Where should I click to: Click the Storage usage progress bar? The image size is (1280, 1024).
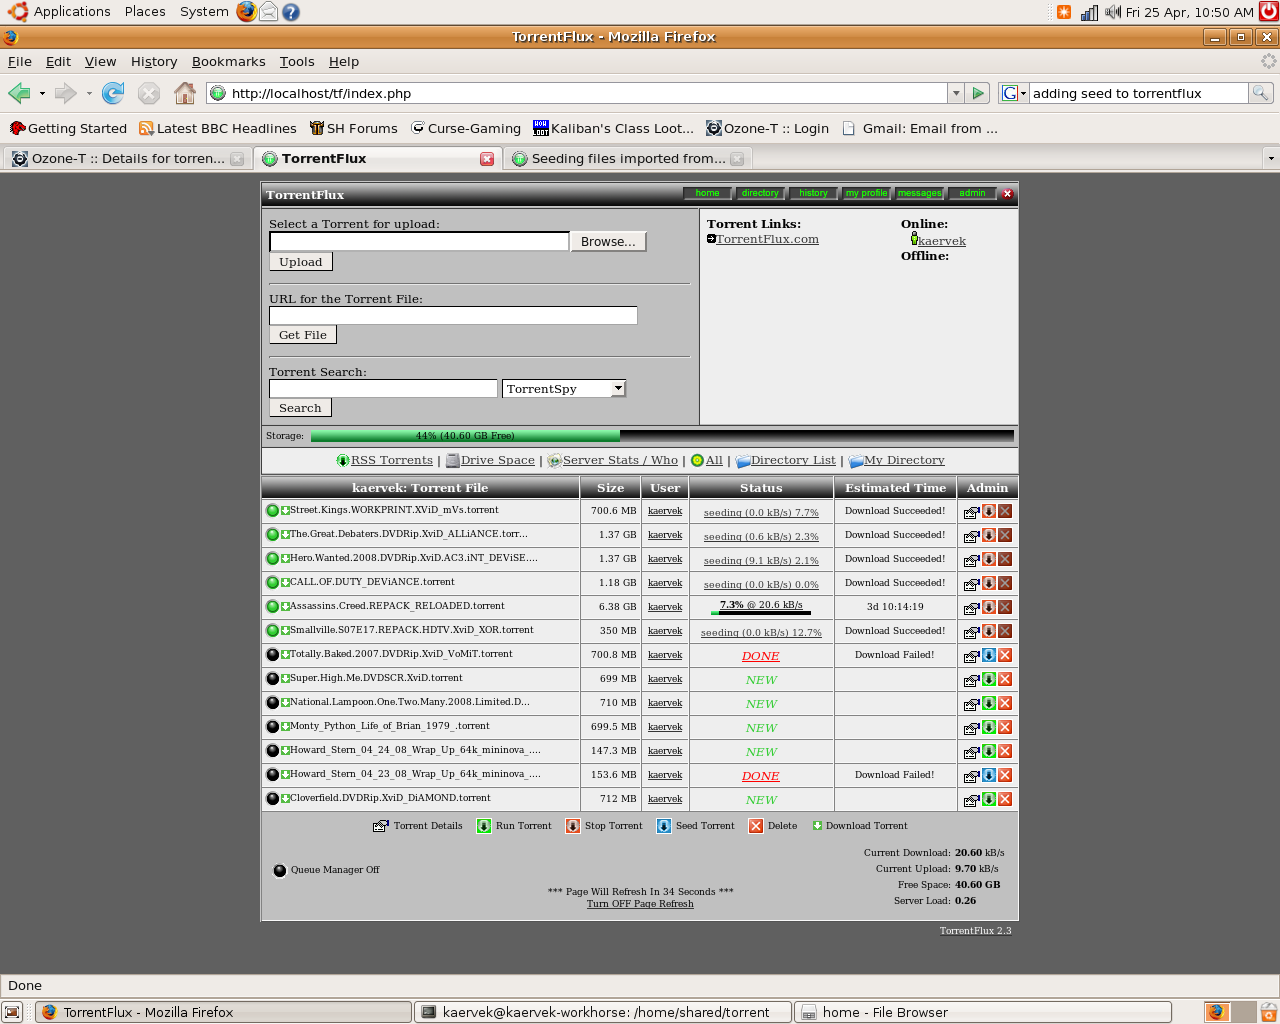point(662,436)
